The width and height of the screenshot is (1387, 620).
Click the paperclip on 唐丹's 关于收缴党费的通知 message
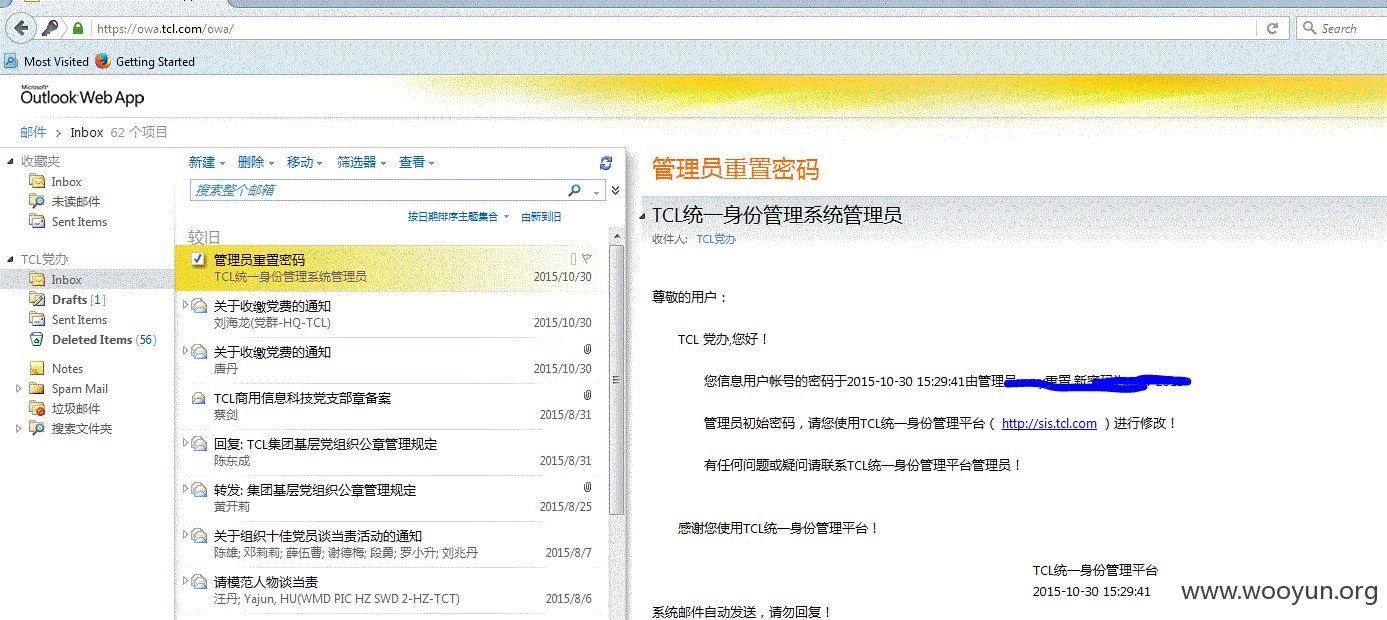(587, 350)
